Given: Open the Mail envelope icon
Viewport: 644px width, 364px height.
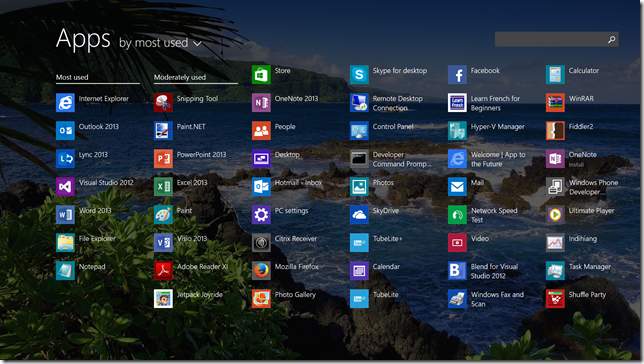Looking at the screenshot, I should pos(458,187).
